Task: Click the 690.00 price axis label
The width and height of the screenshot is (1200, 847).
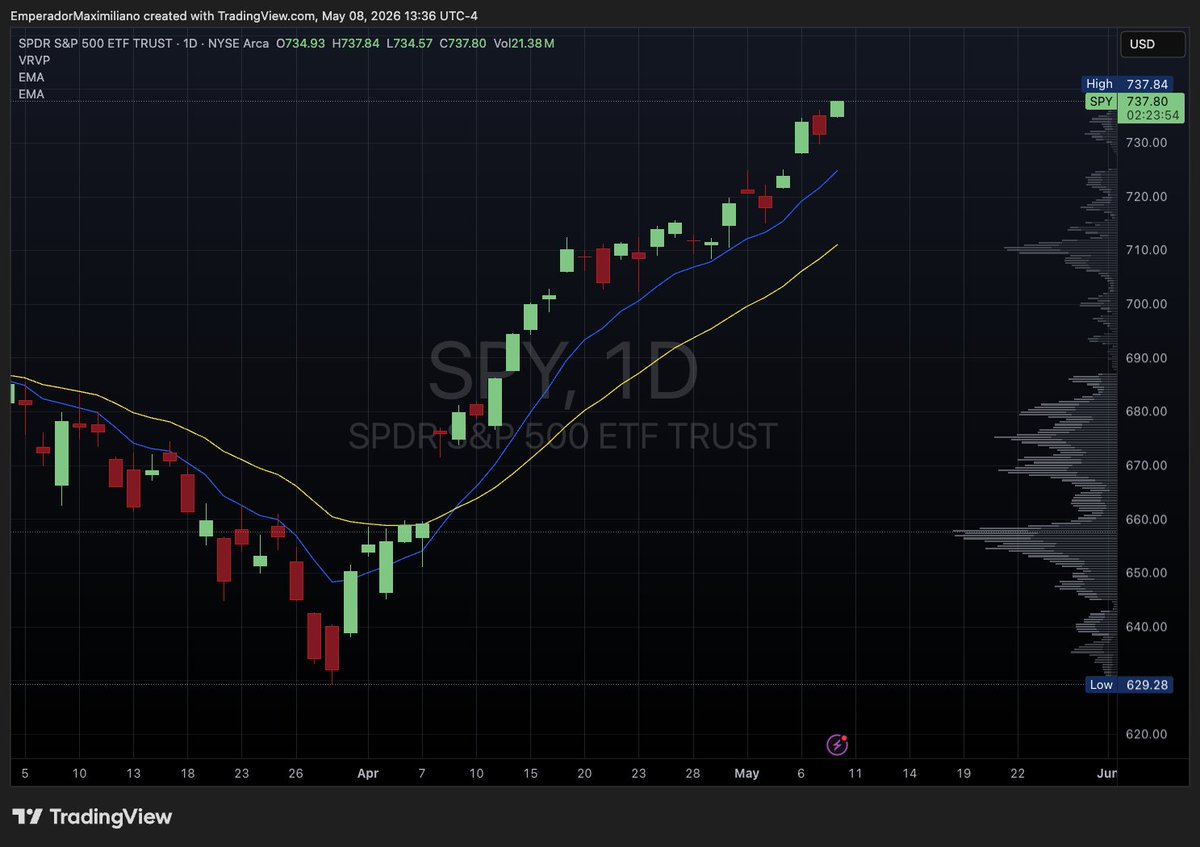Action: (x=1146, y=358)
